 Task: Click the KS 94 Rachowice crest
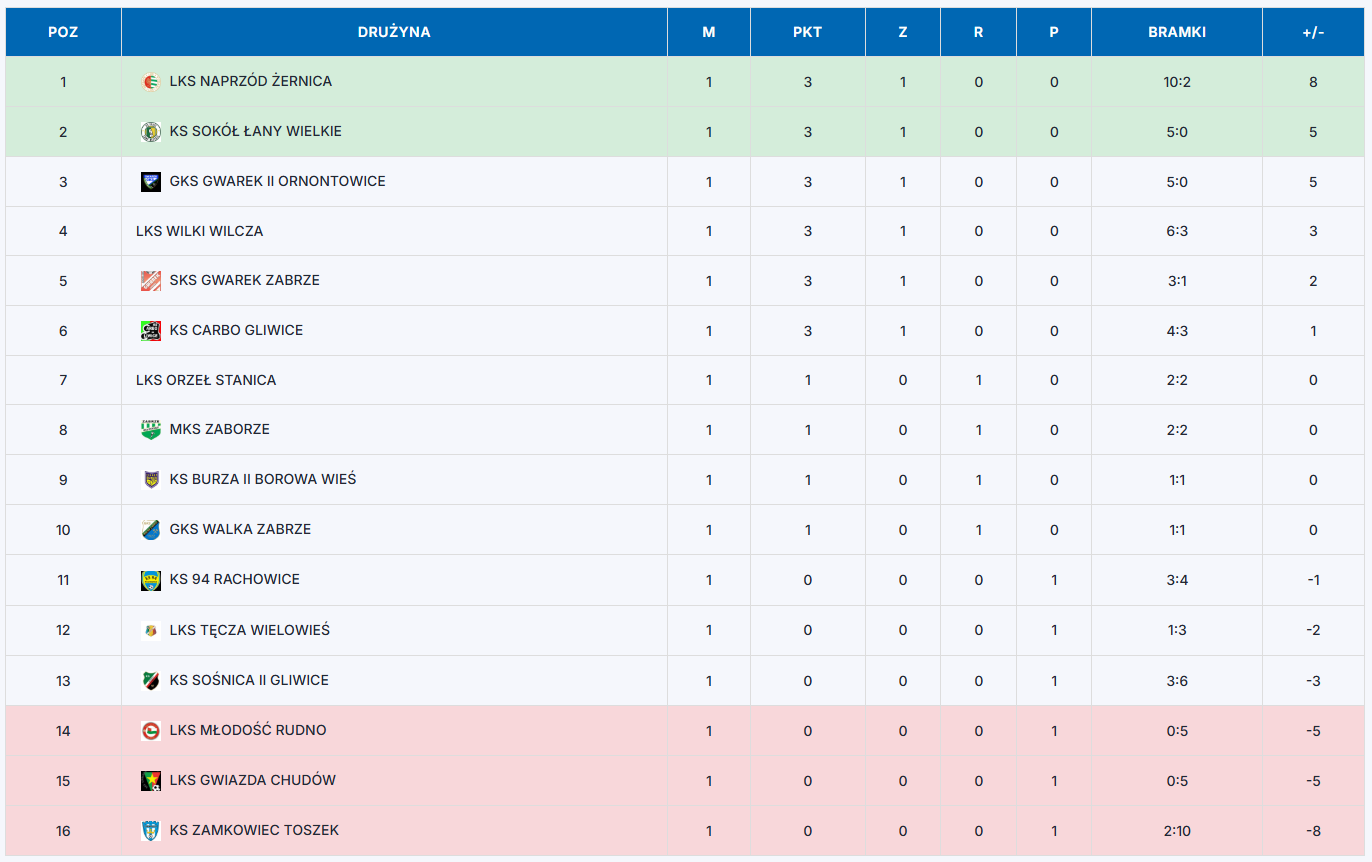click(151, 579)
